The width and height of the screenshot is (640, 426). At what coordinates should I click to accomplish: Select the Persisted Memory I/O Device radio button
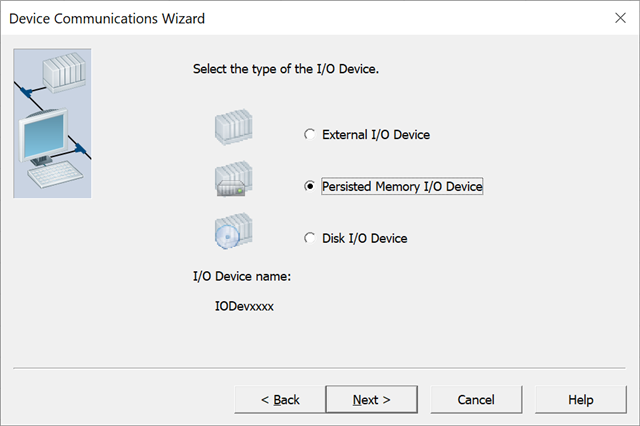click(309, 186)
